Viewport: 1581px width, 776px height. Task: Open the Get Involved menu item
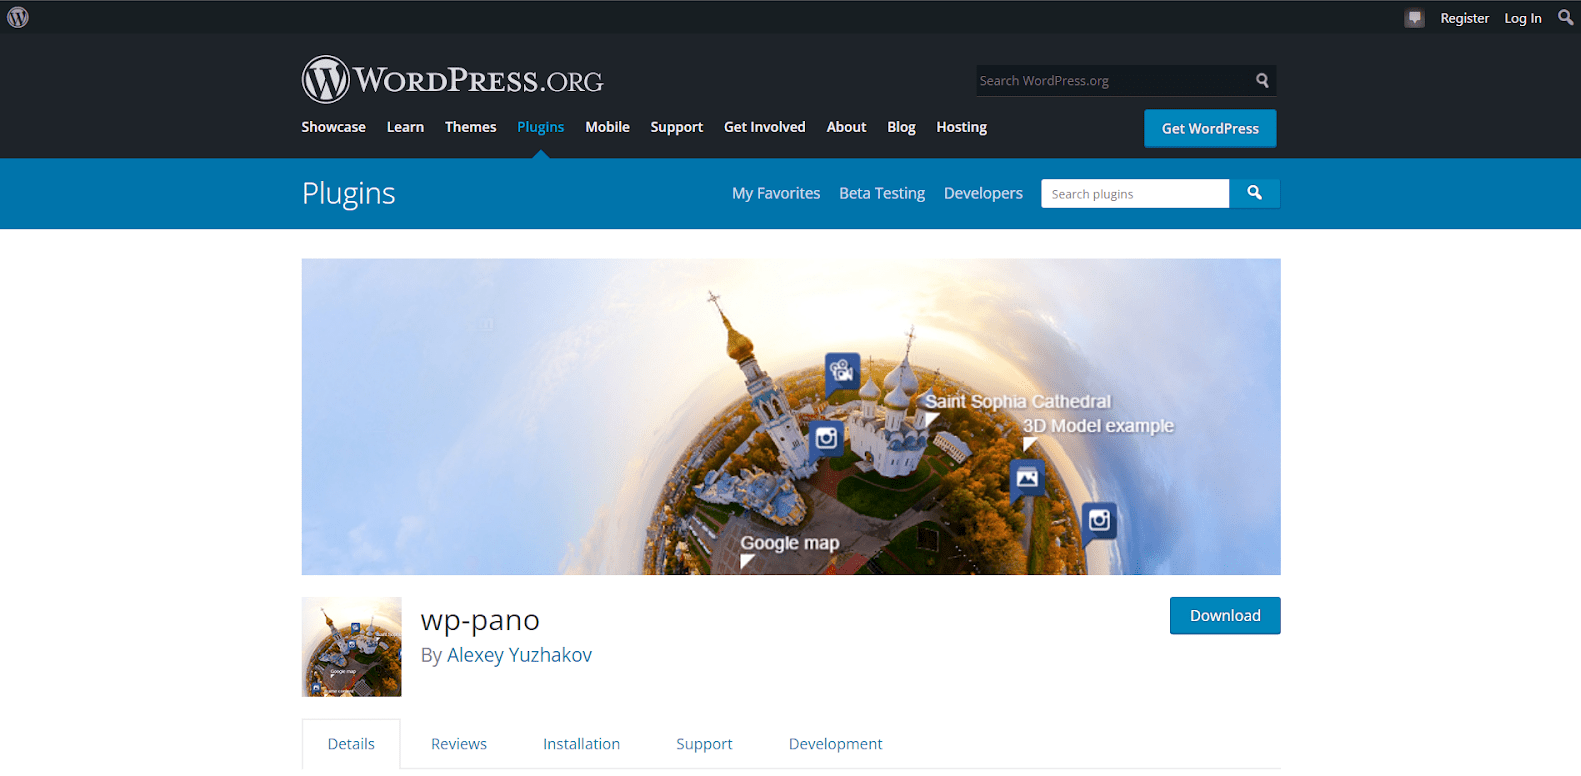coord(765,127)
